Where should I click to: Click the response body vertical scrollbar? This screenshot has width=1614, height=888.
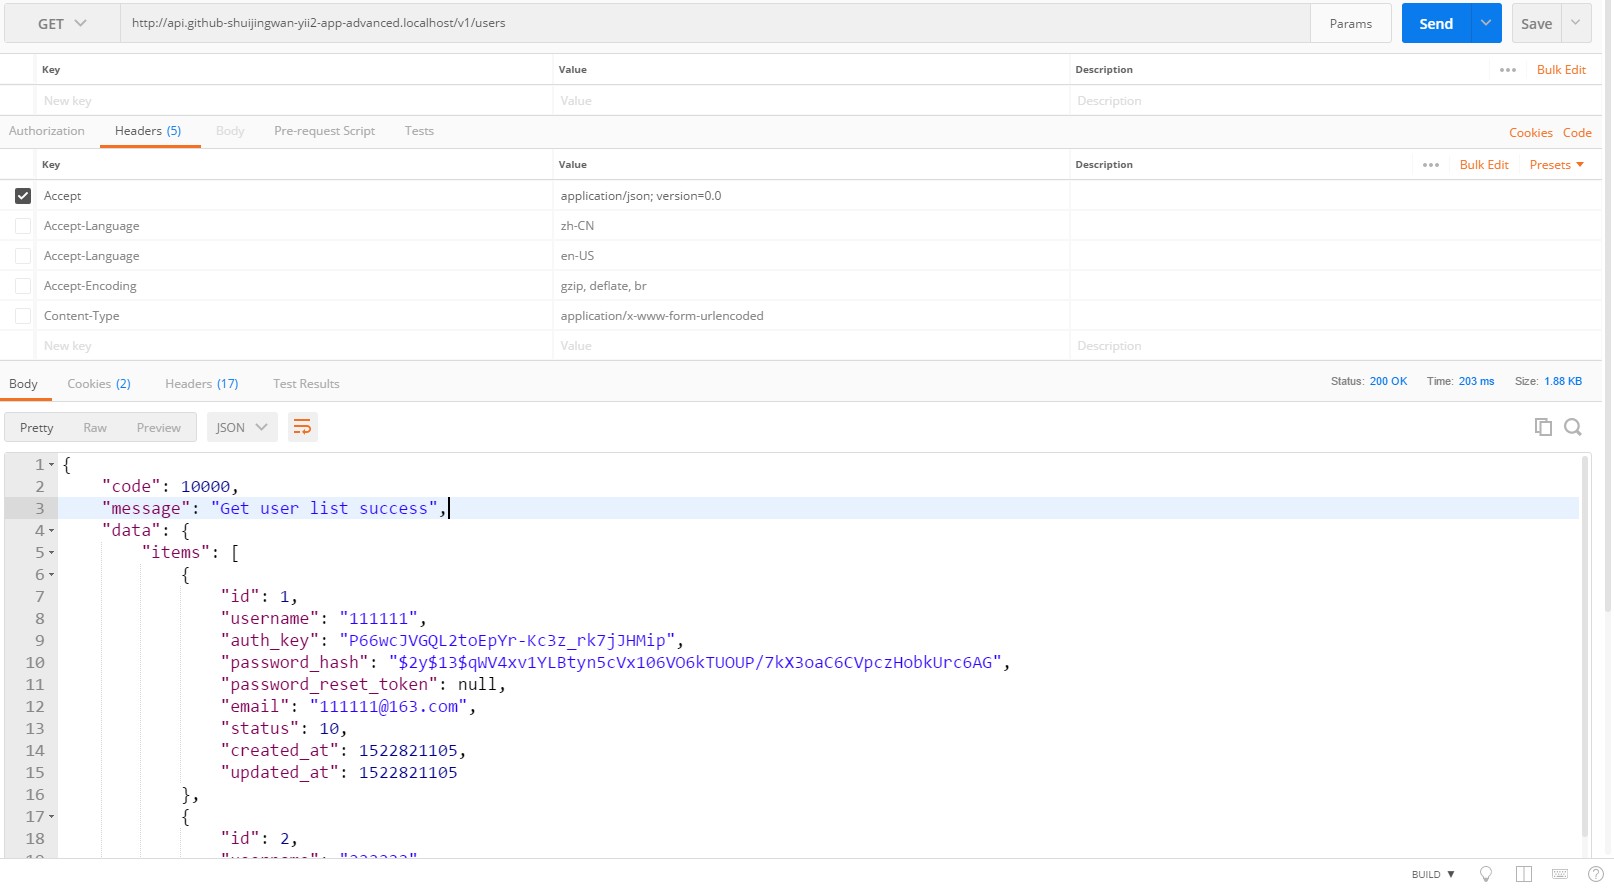[x=1585, y=640]
